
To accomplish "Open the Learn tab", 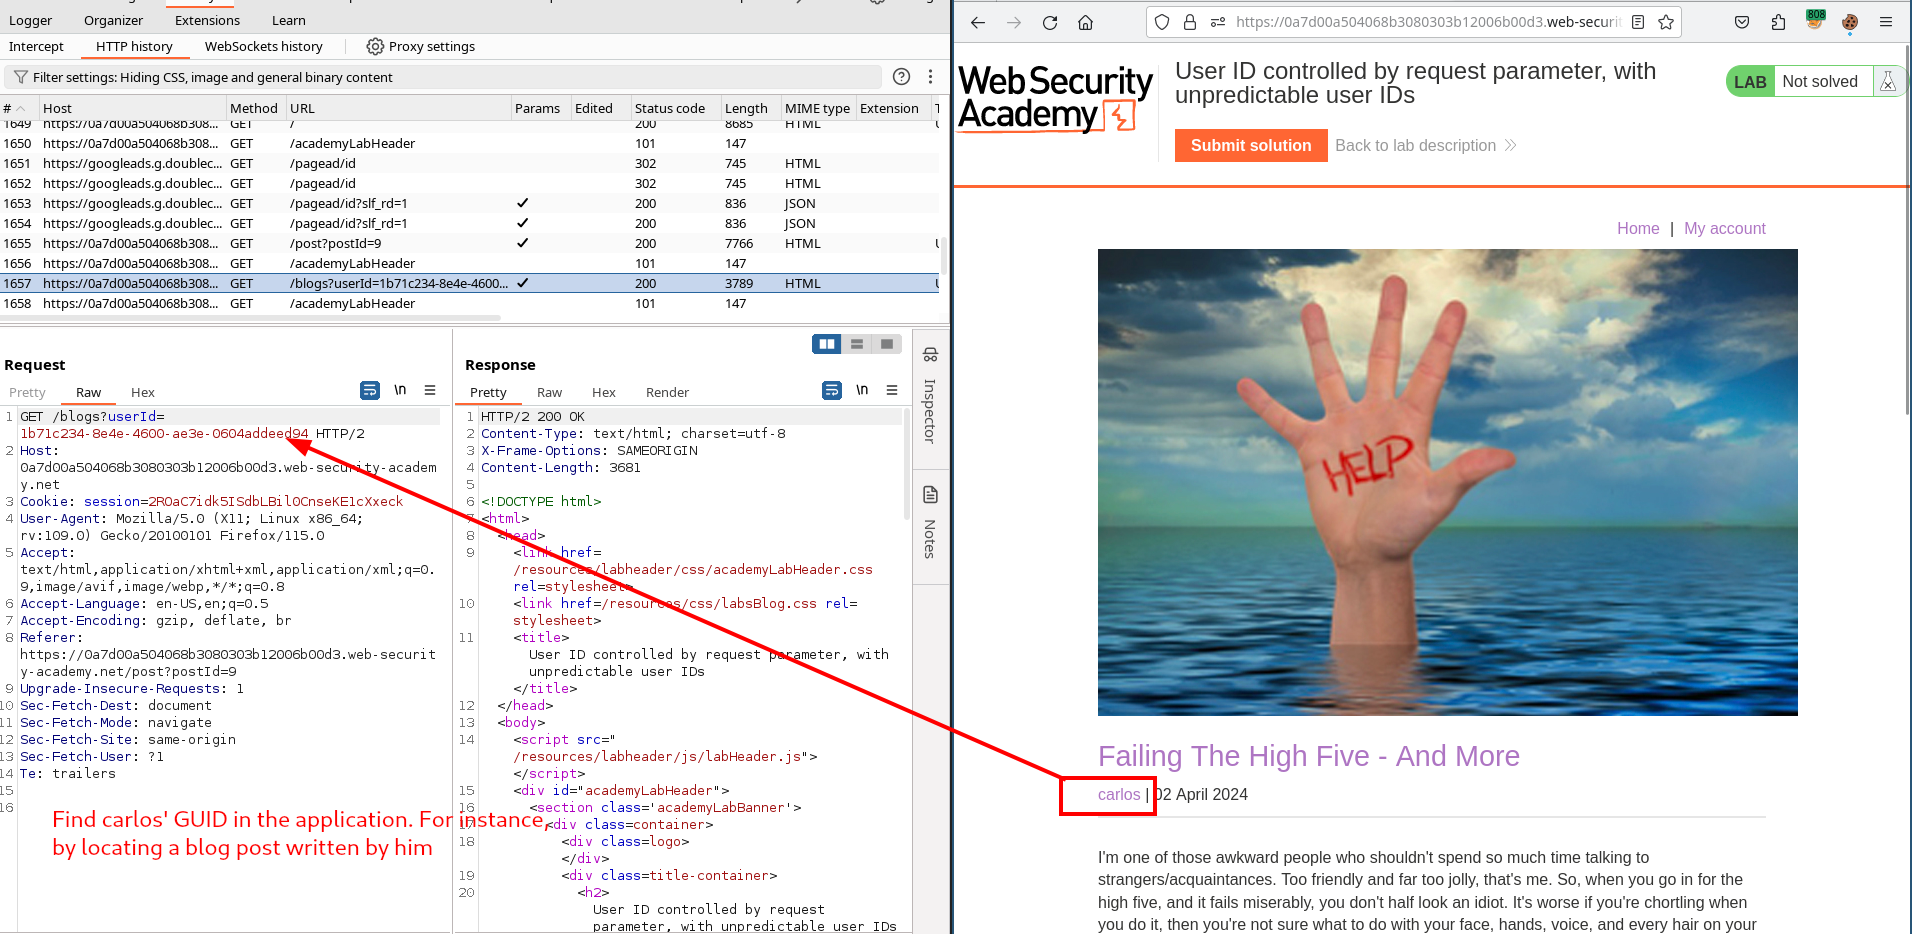I will [x=289, y=20].
